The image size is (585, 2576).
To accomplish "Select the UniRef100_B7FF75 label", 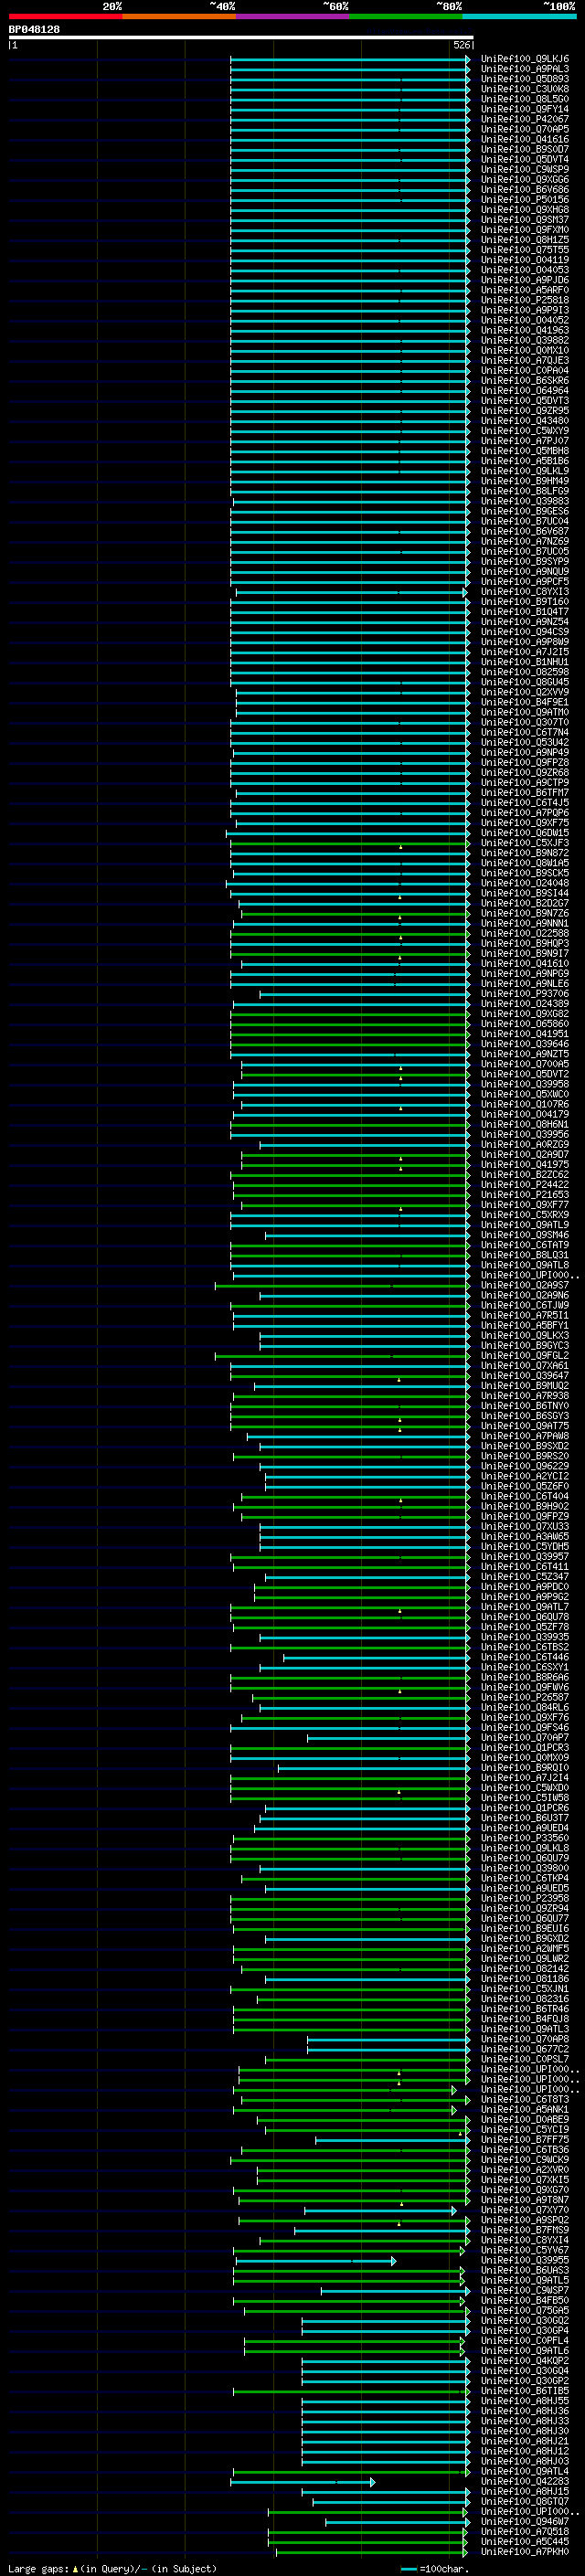I will tap(525, 2140).
